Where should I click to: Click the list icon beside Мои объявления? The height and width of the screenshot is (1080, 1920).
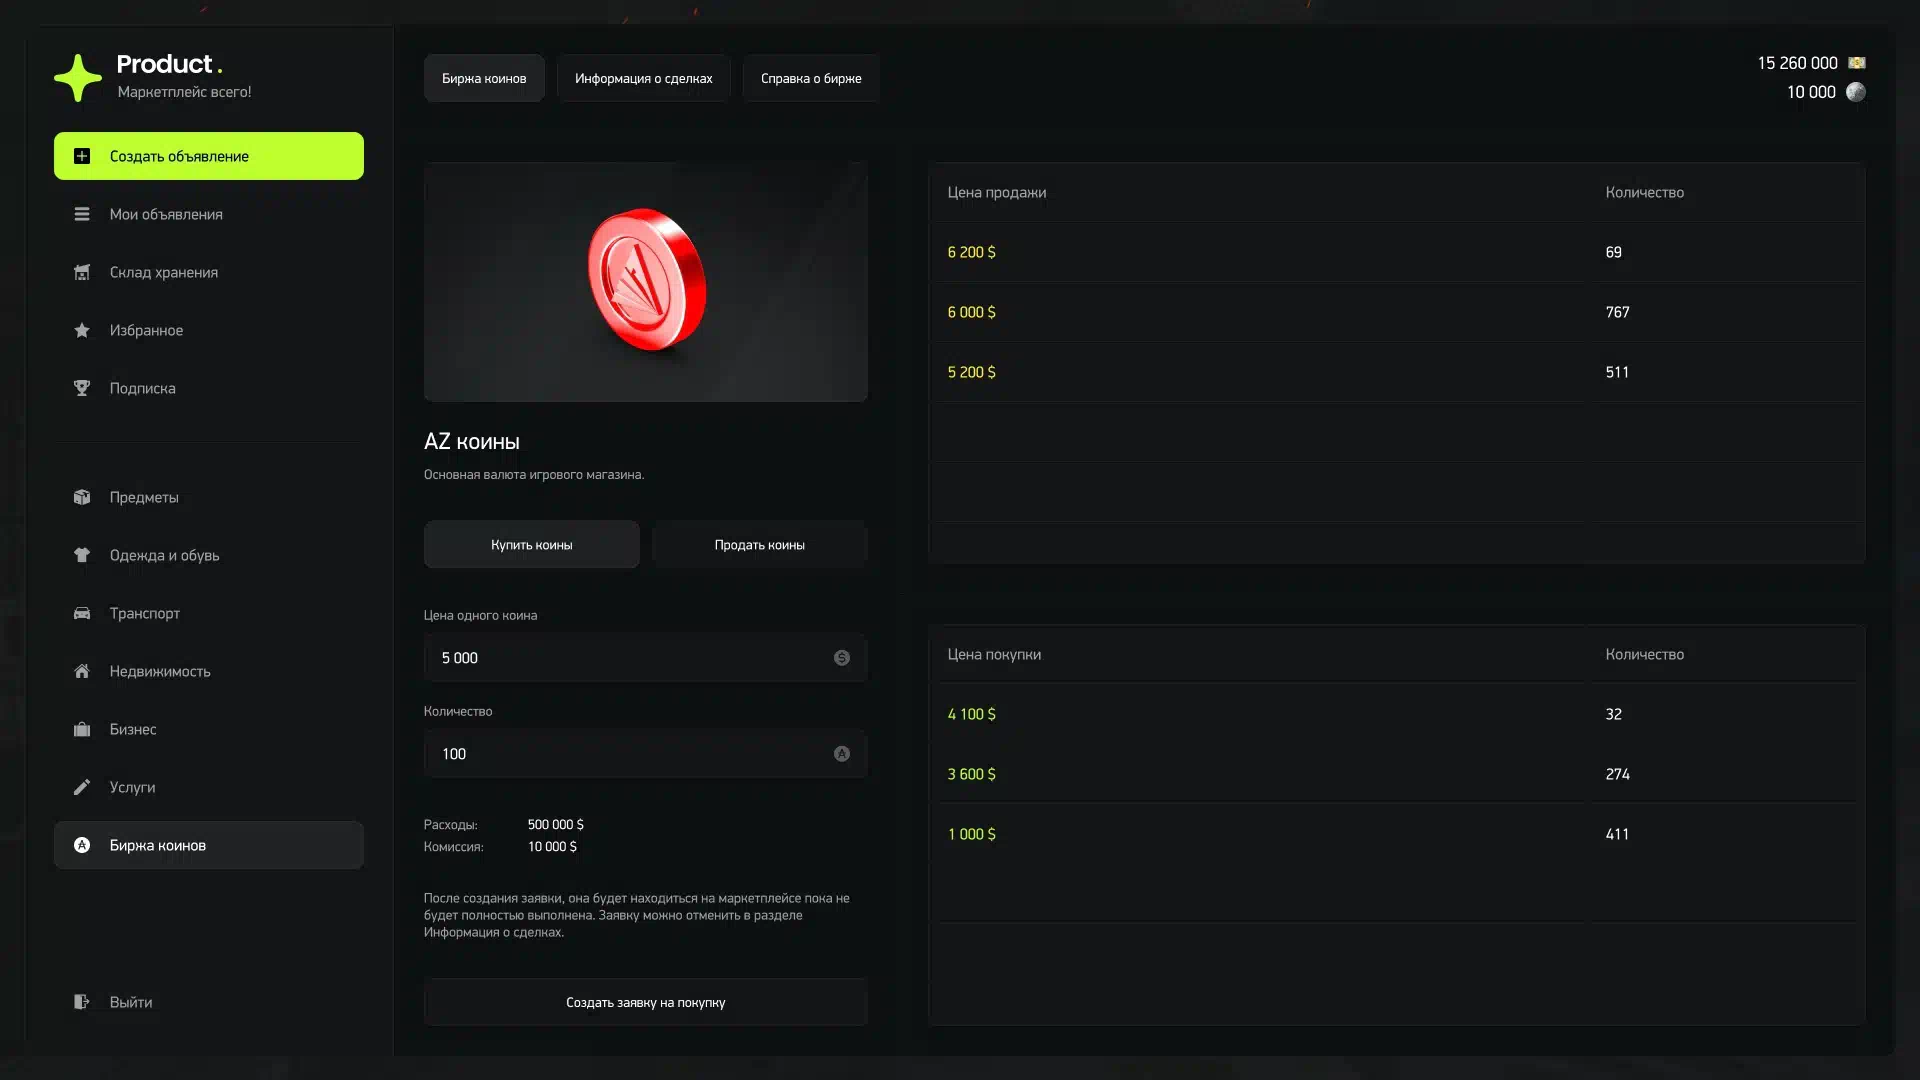point(82,214)
